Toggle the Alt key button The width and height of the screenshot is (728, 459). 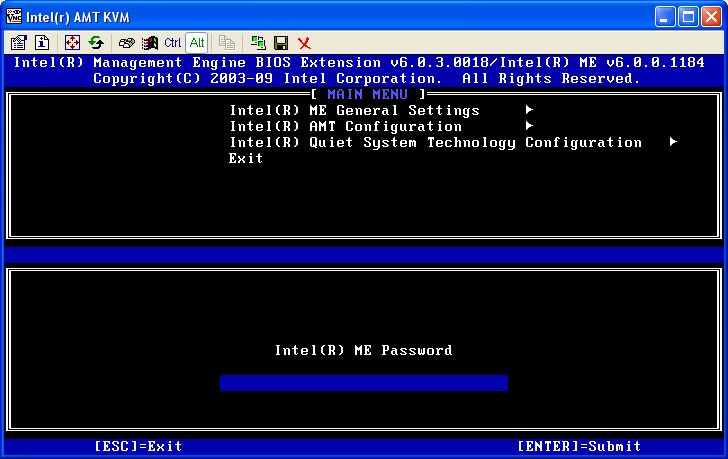coord(196,42)
